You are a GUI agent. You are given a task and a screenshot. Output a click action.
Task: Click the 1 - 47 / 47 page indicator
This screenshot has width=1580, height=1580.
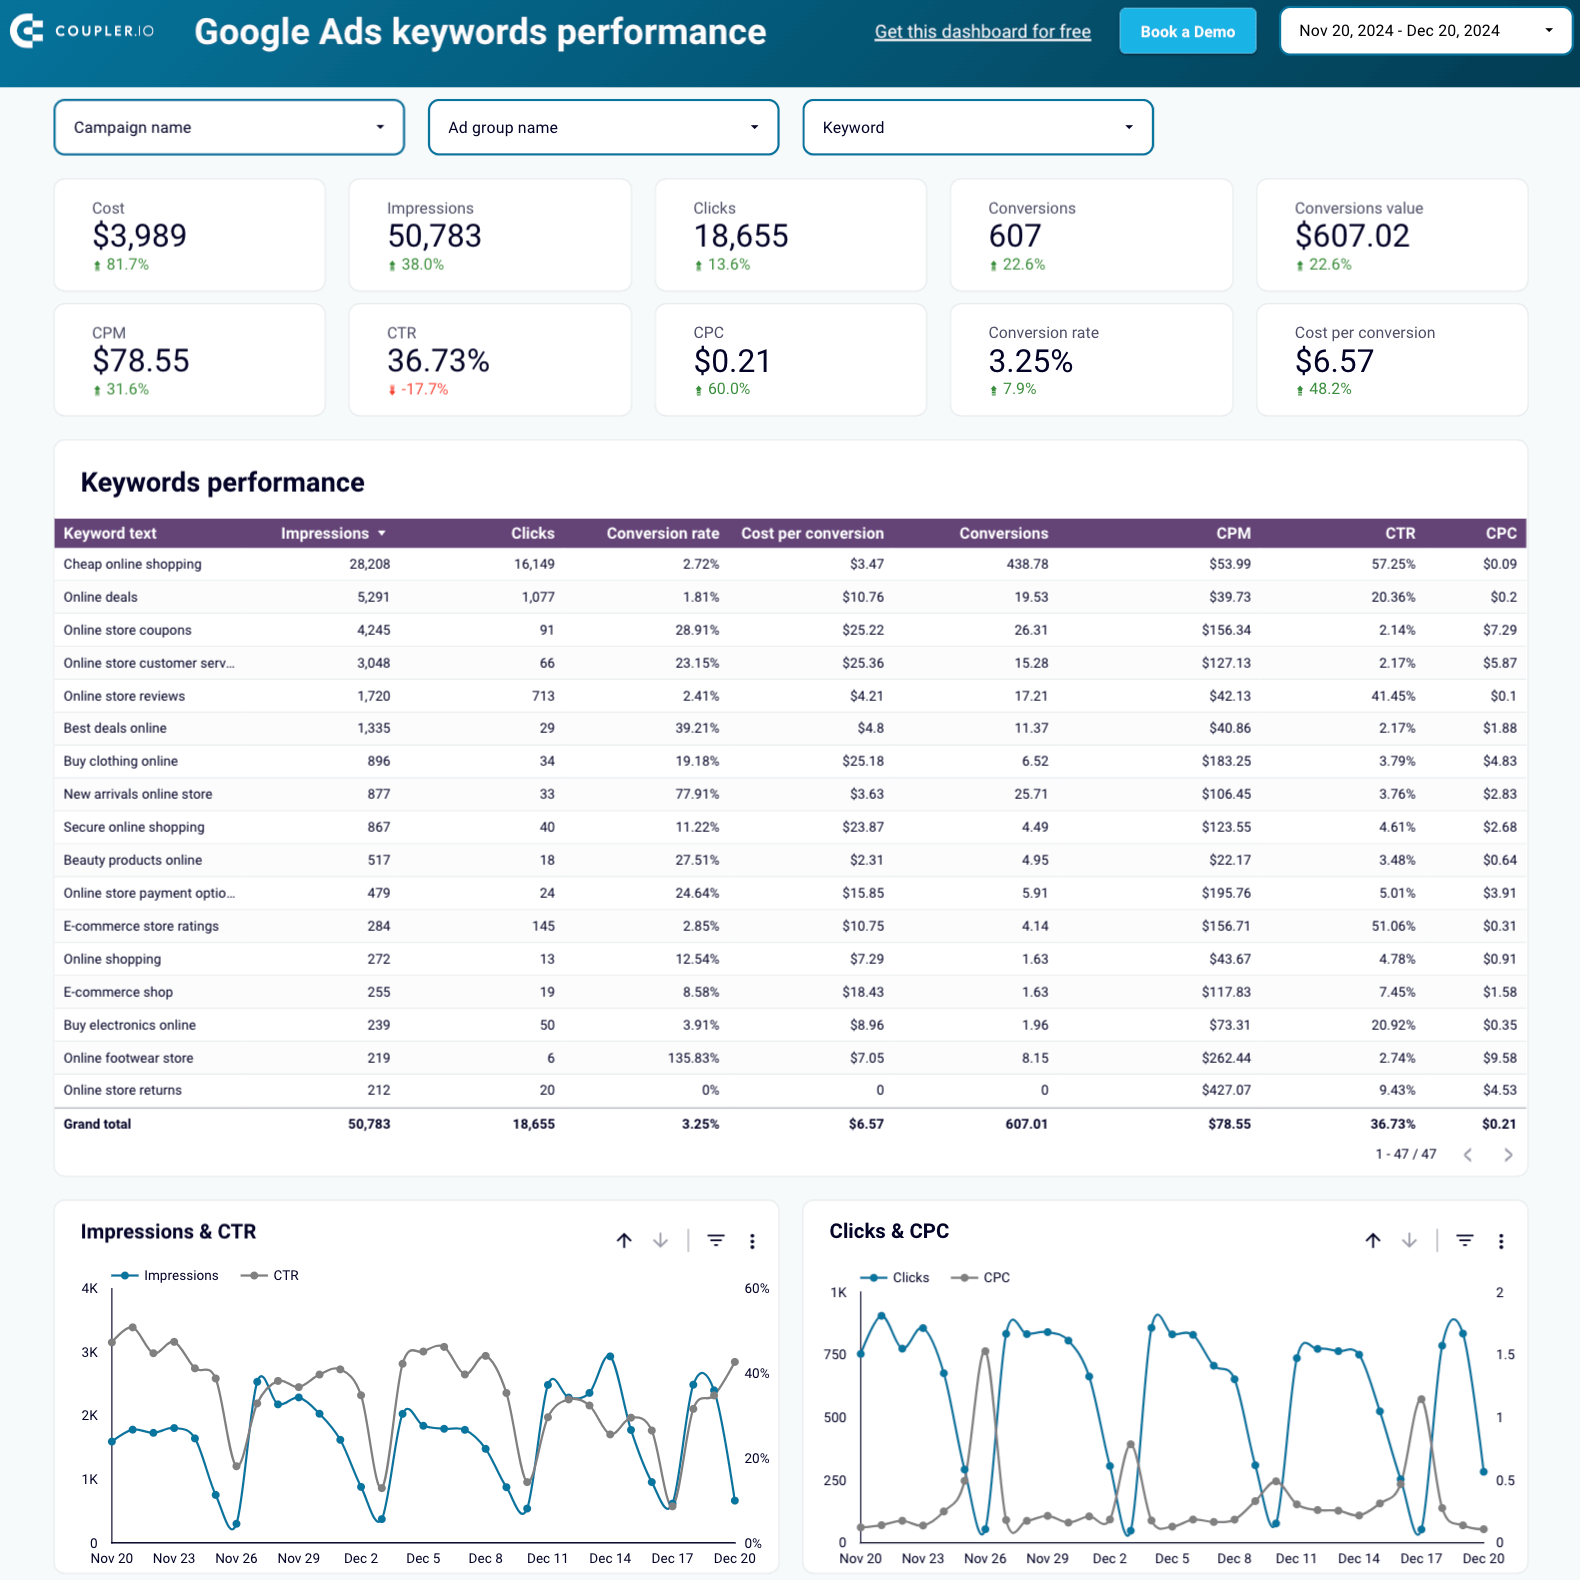1406,1154
